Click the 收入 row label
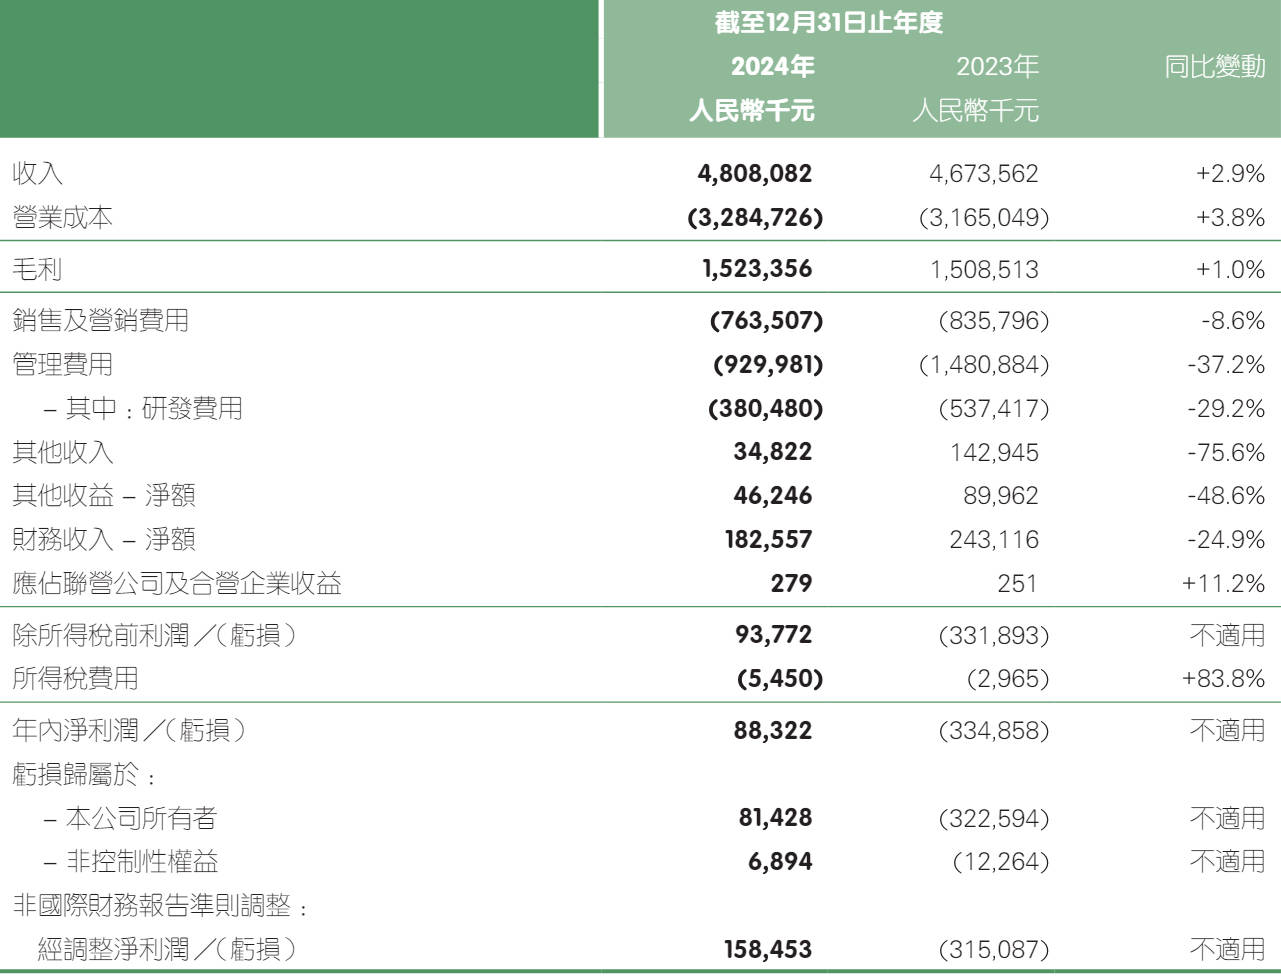The height and width of the screenshot is (980, 1281). pos(38,173)
